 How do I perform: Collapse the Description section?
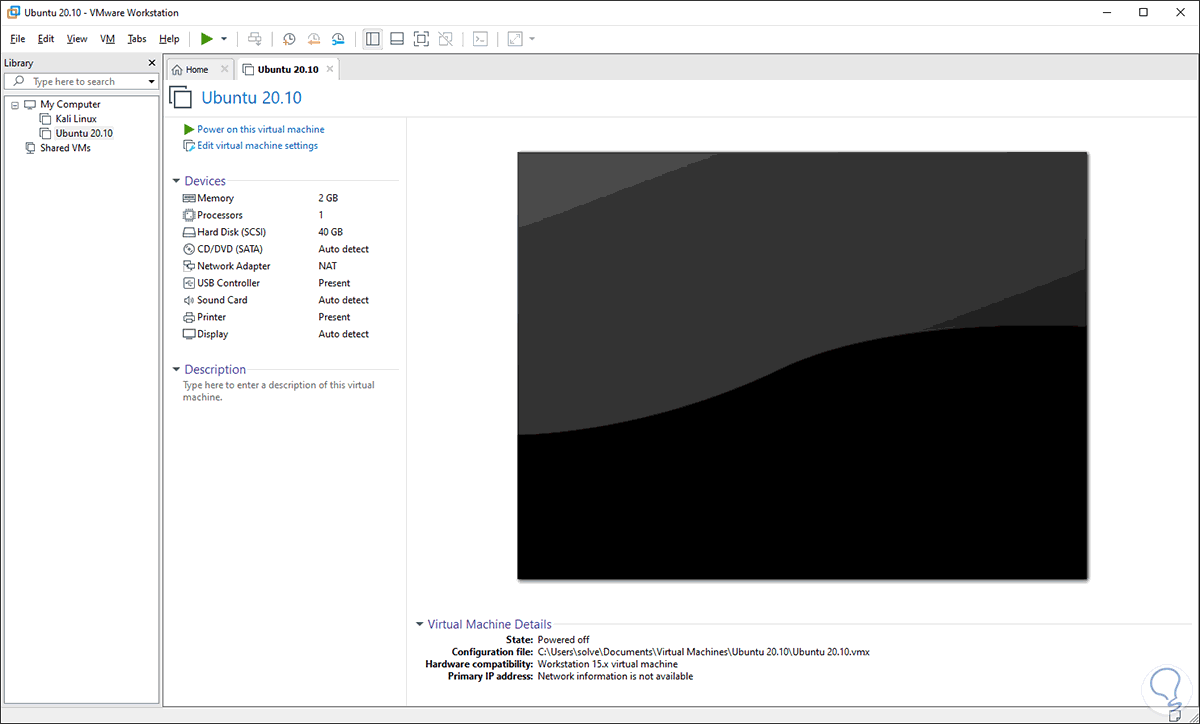[x=176, y=369]
